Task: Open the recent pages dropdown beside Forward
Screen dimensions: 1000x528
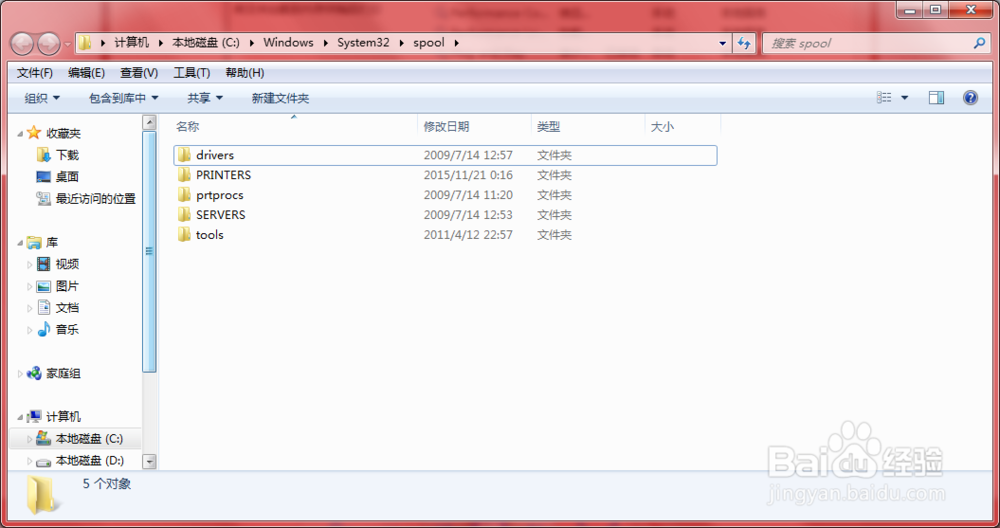Action: click(x=68, y=44)
